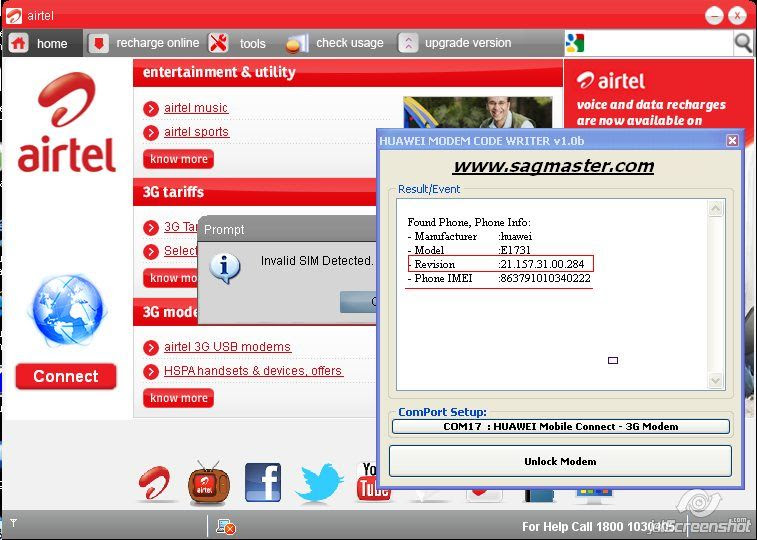The height and width of the screenshot is (540, 757).
Task: Open the YouTube icon
Action: 367,482
